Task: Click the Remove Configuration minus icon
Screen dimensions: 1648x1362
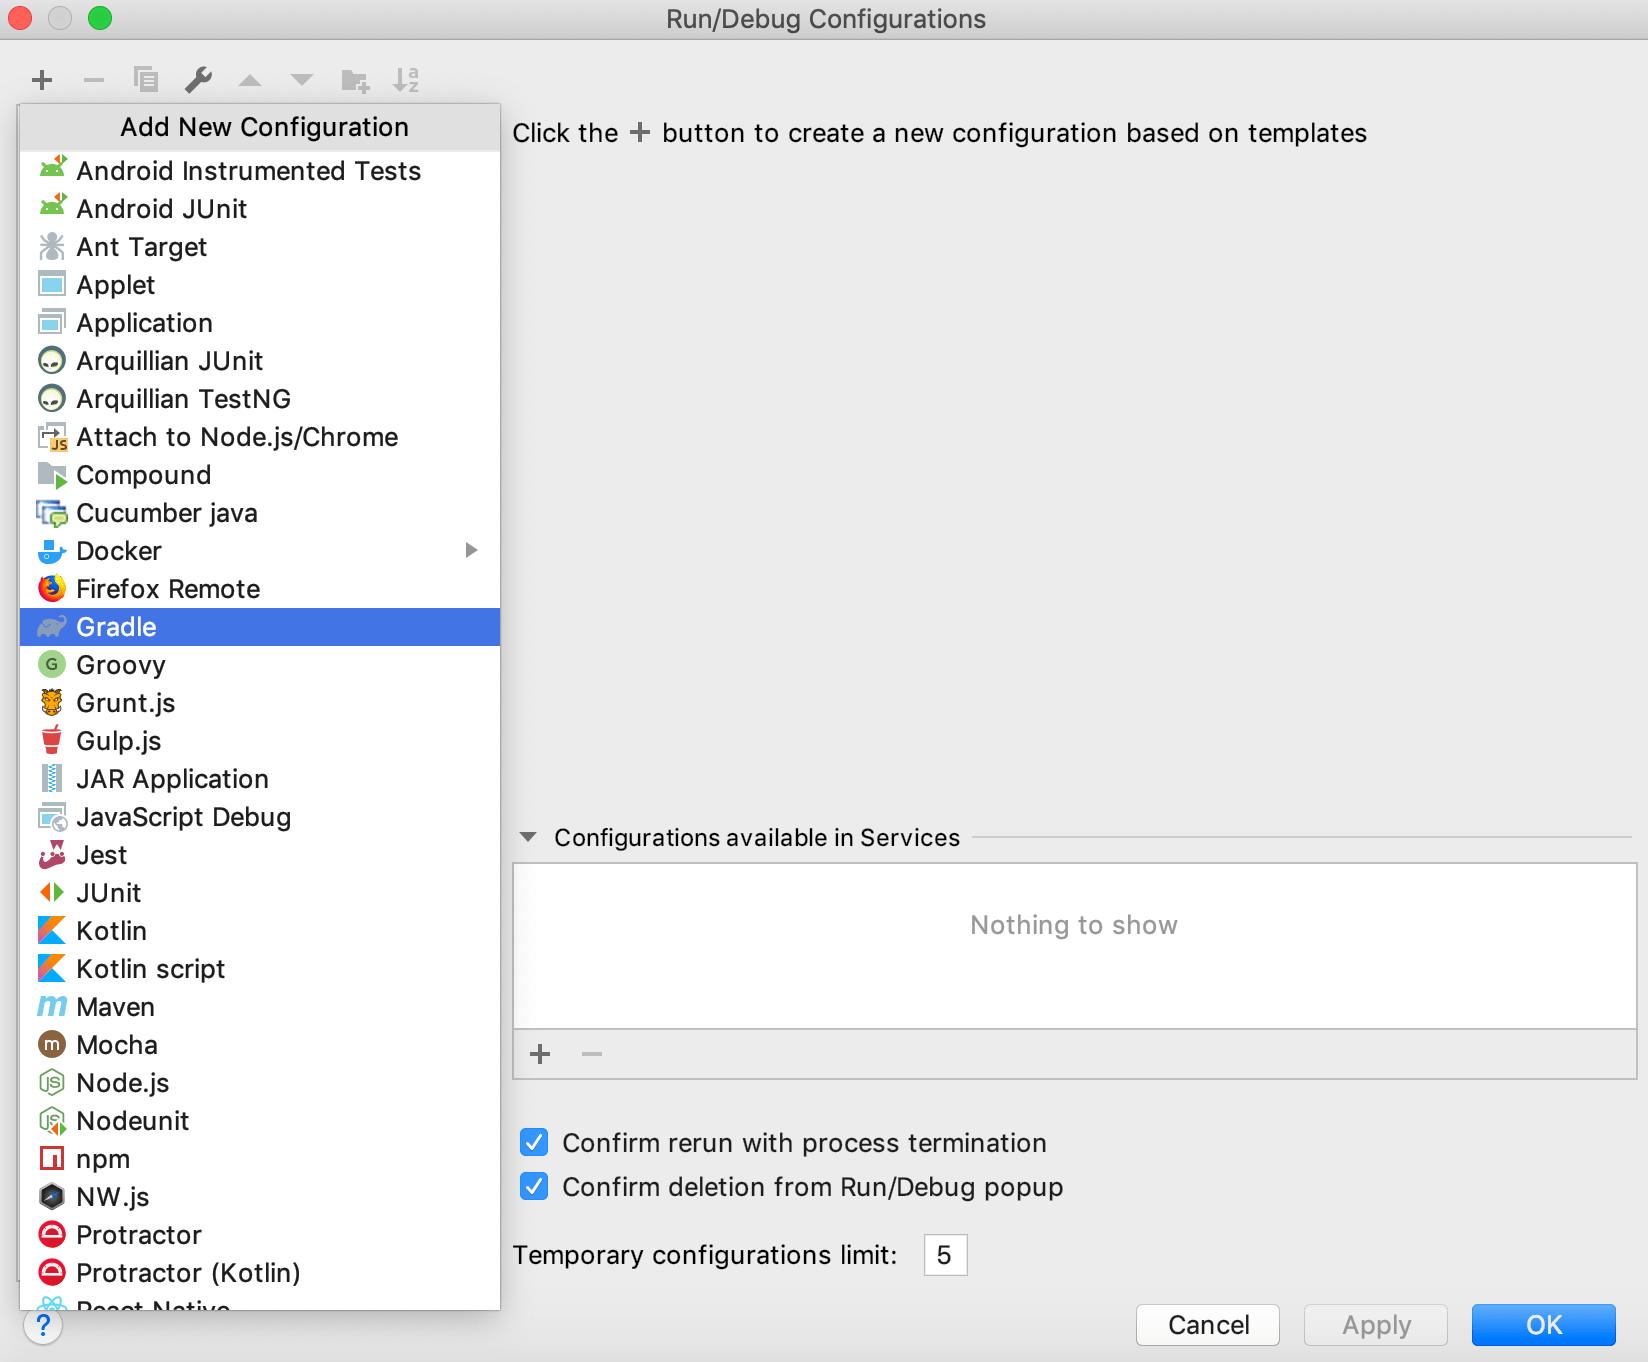Action: (94, 79)
